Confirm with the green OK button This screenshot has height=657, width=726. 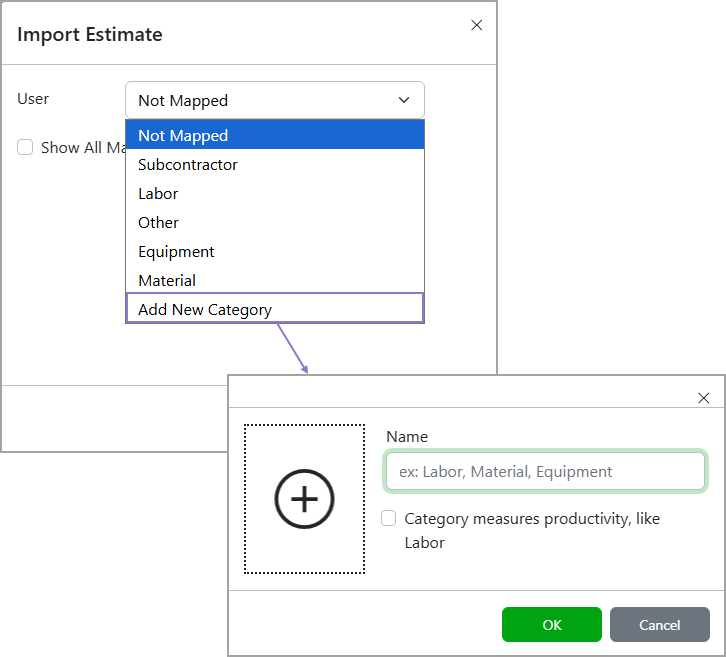click(x=551, y=625)
